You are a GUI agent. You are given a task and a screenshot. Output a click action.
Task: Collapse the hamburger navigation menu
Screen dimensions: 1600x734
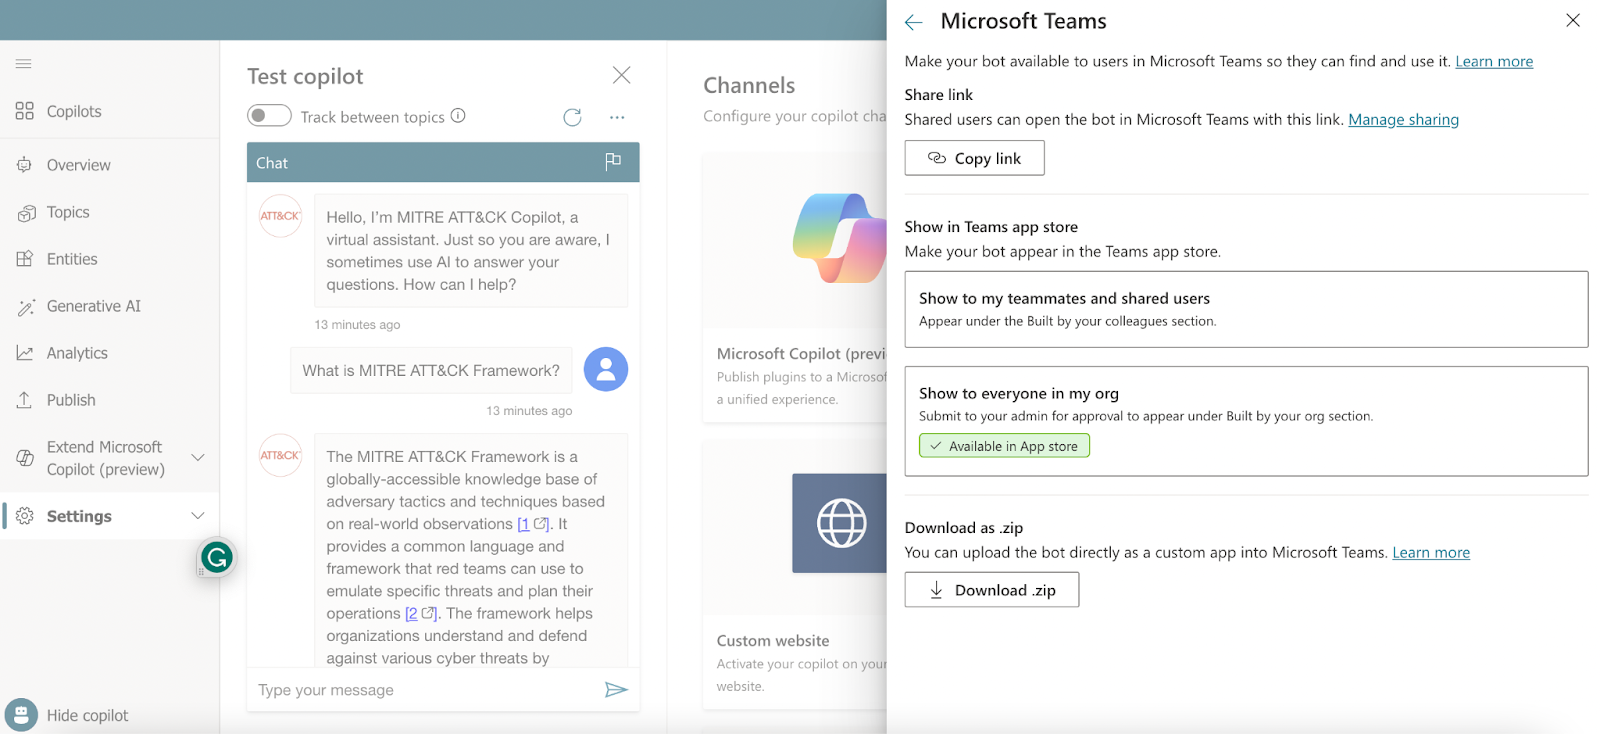point(24,64)
